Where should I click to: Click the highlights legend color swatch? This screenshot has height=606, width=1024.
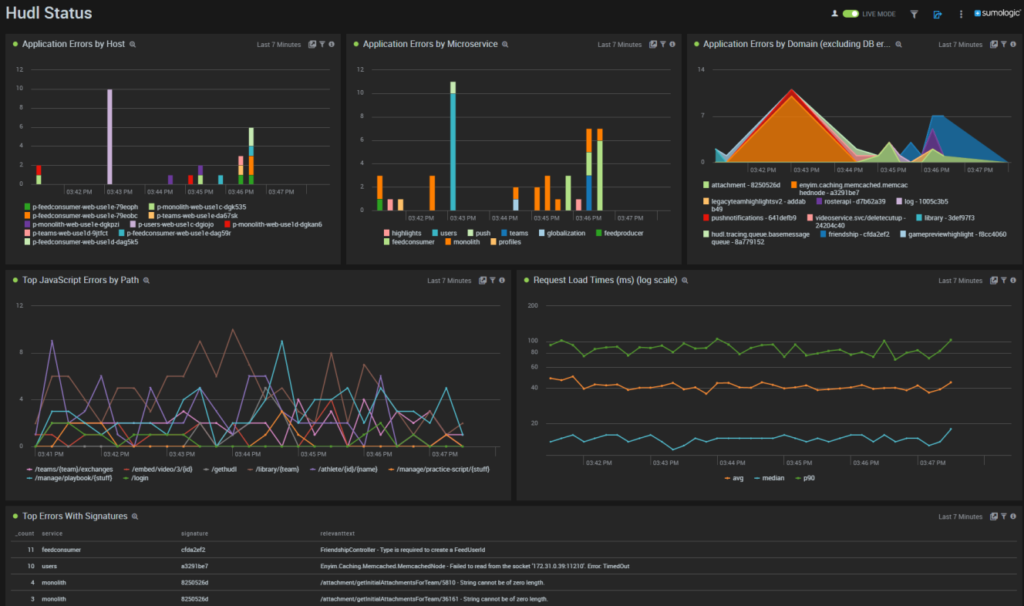point(387,233)
